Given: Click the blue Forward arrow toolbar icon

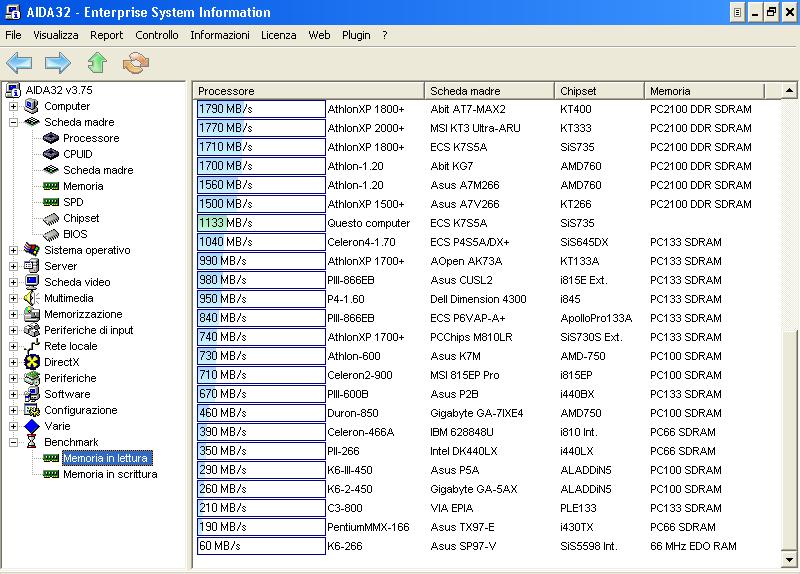Looking at the screenshot, I should 58,63.
